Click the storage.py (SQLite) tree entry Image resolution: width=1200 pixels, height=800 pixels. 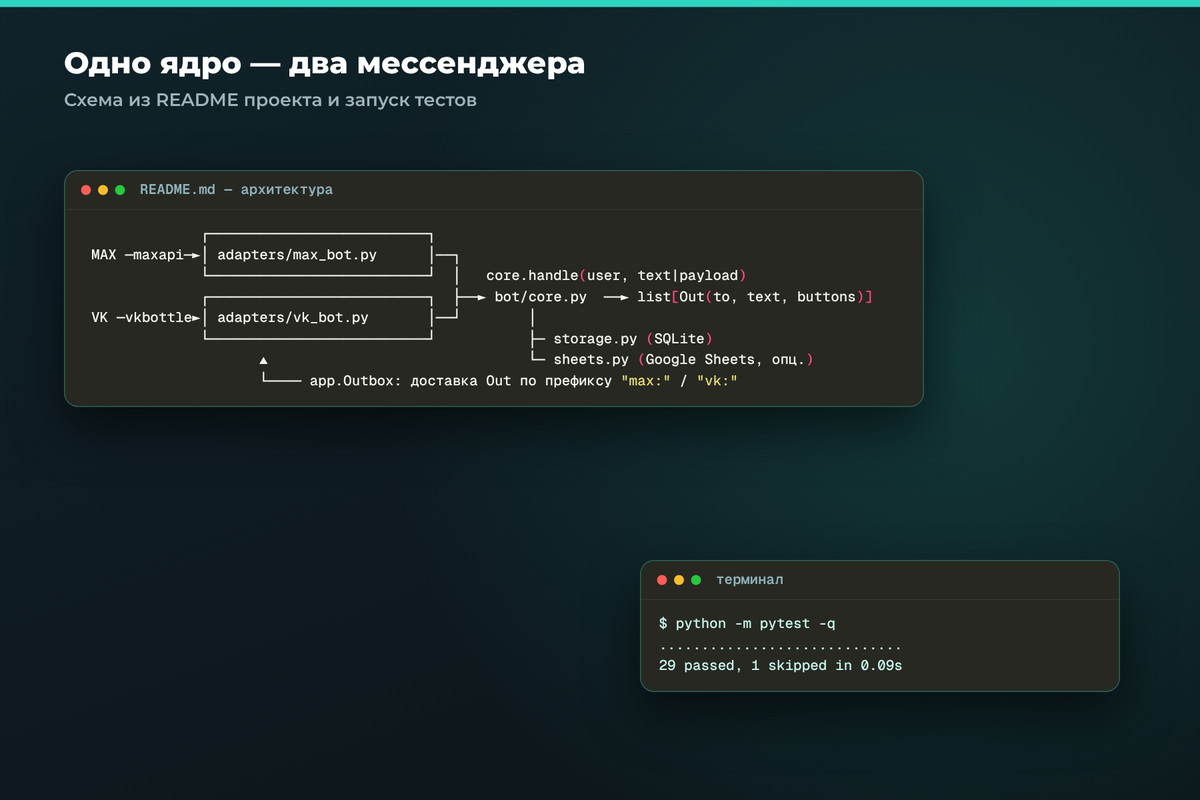[x=633, y=339]
